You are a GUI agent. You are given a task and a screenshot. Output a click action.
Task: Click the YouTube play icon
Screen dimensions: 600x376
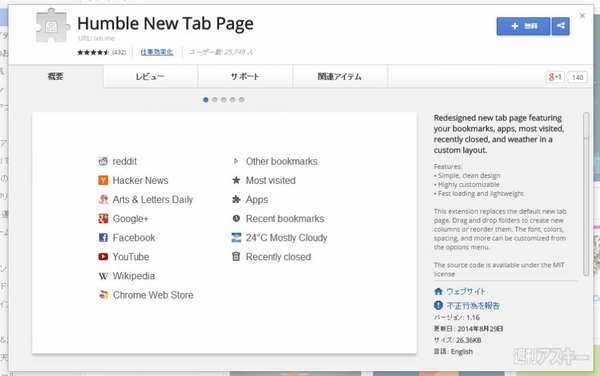(x=103, y=257)
